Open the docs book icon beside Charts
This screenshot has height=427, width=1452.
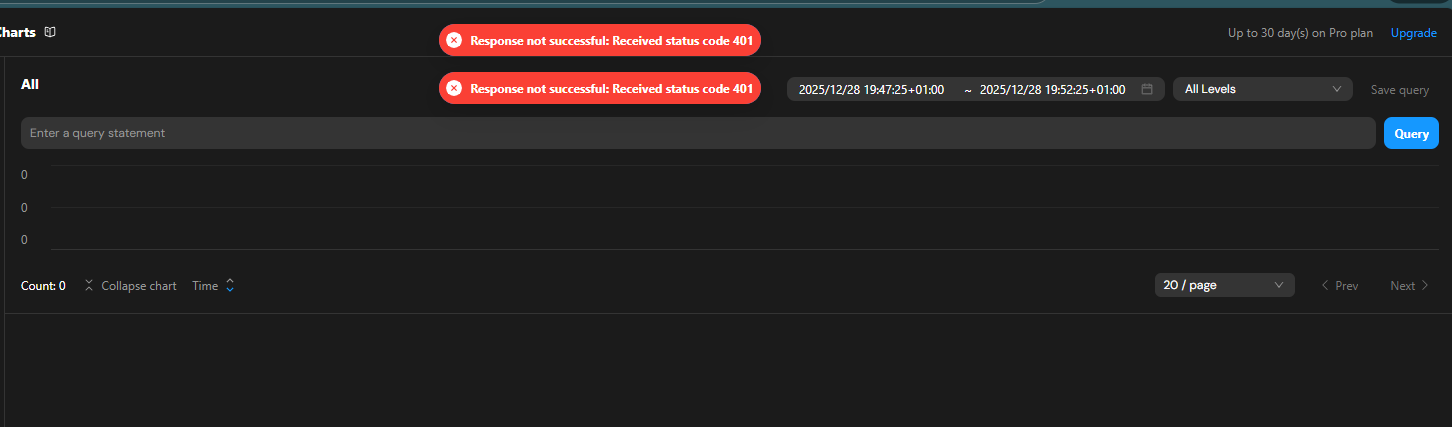point(50,32)
